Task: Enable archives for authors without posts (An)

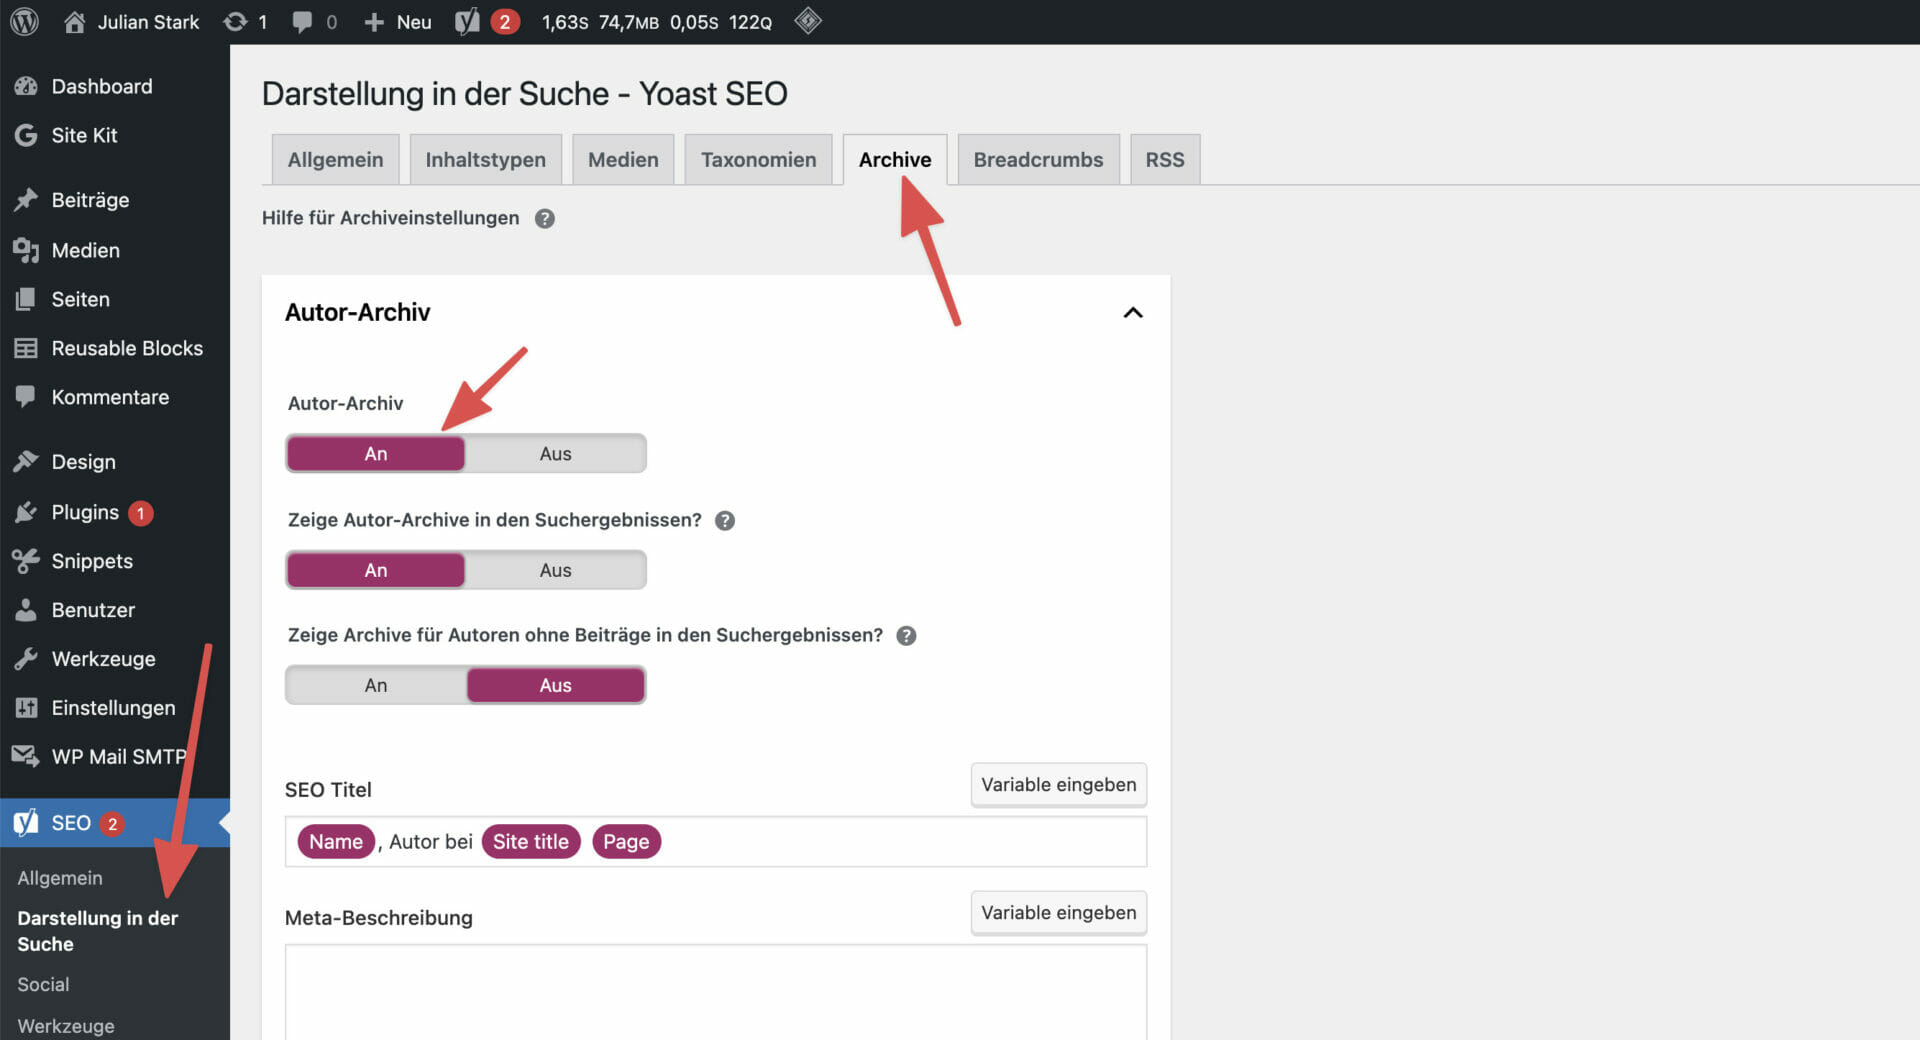Action: (x=376, y=686)
